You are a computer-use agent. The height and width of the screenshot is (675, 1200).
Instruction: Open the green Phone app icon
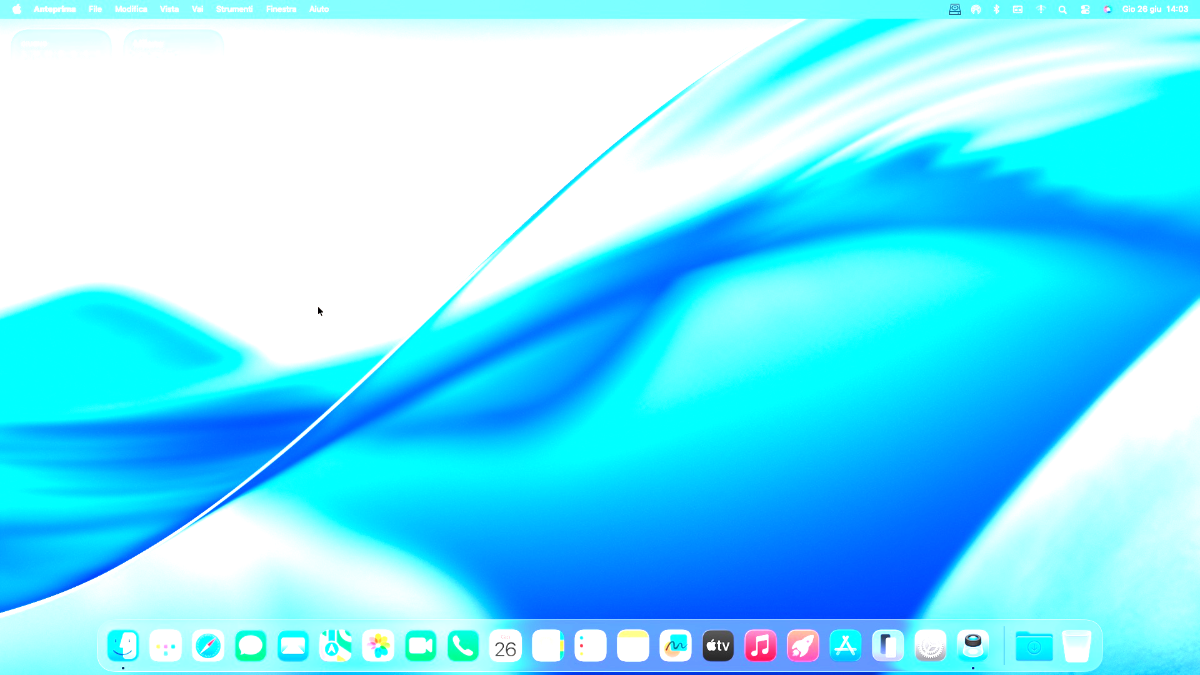pos(463,646)
